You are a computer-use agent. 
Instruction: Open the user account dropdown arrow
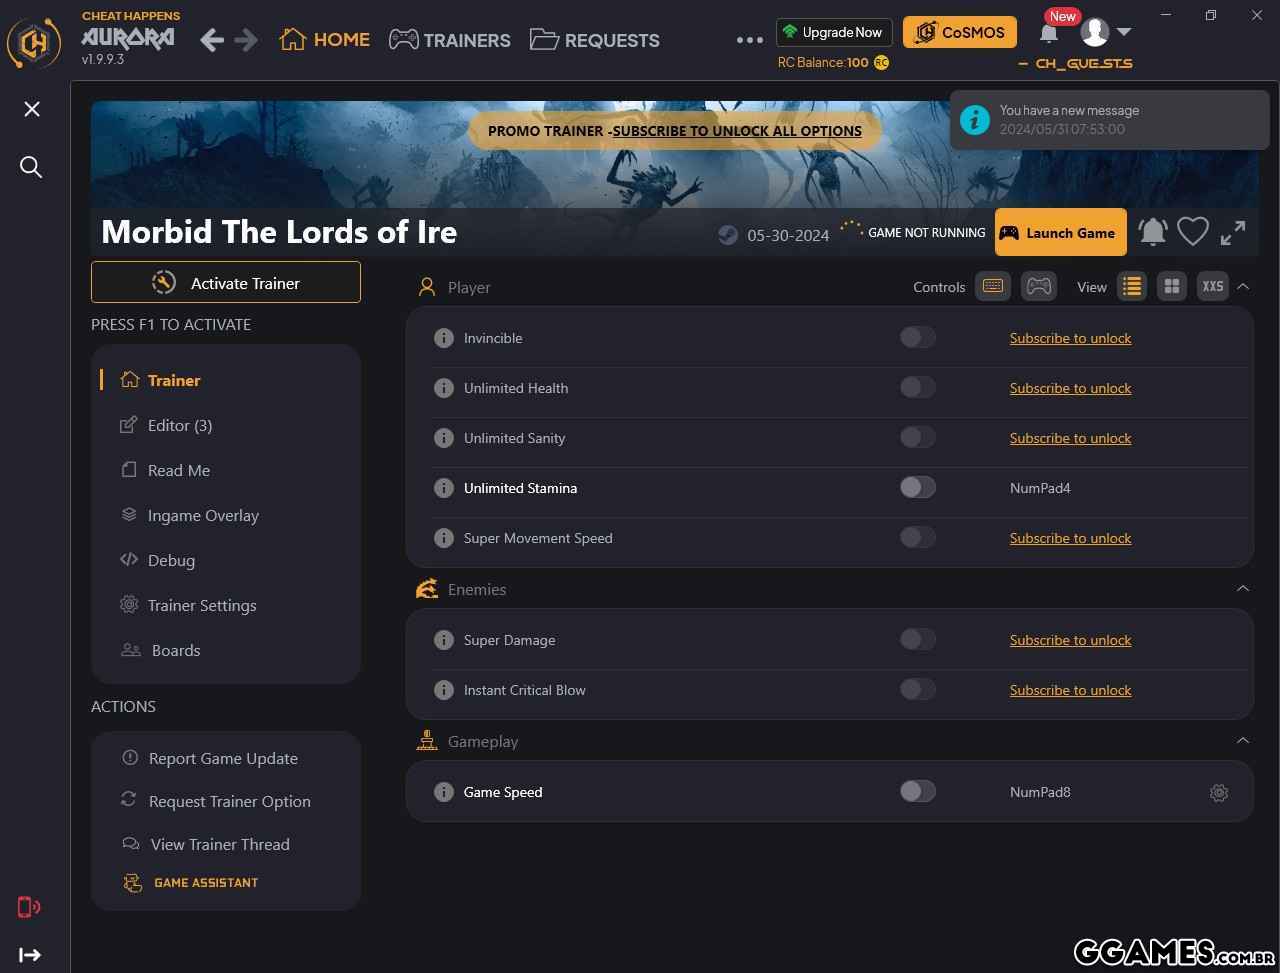[x=1124, y=32]
